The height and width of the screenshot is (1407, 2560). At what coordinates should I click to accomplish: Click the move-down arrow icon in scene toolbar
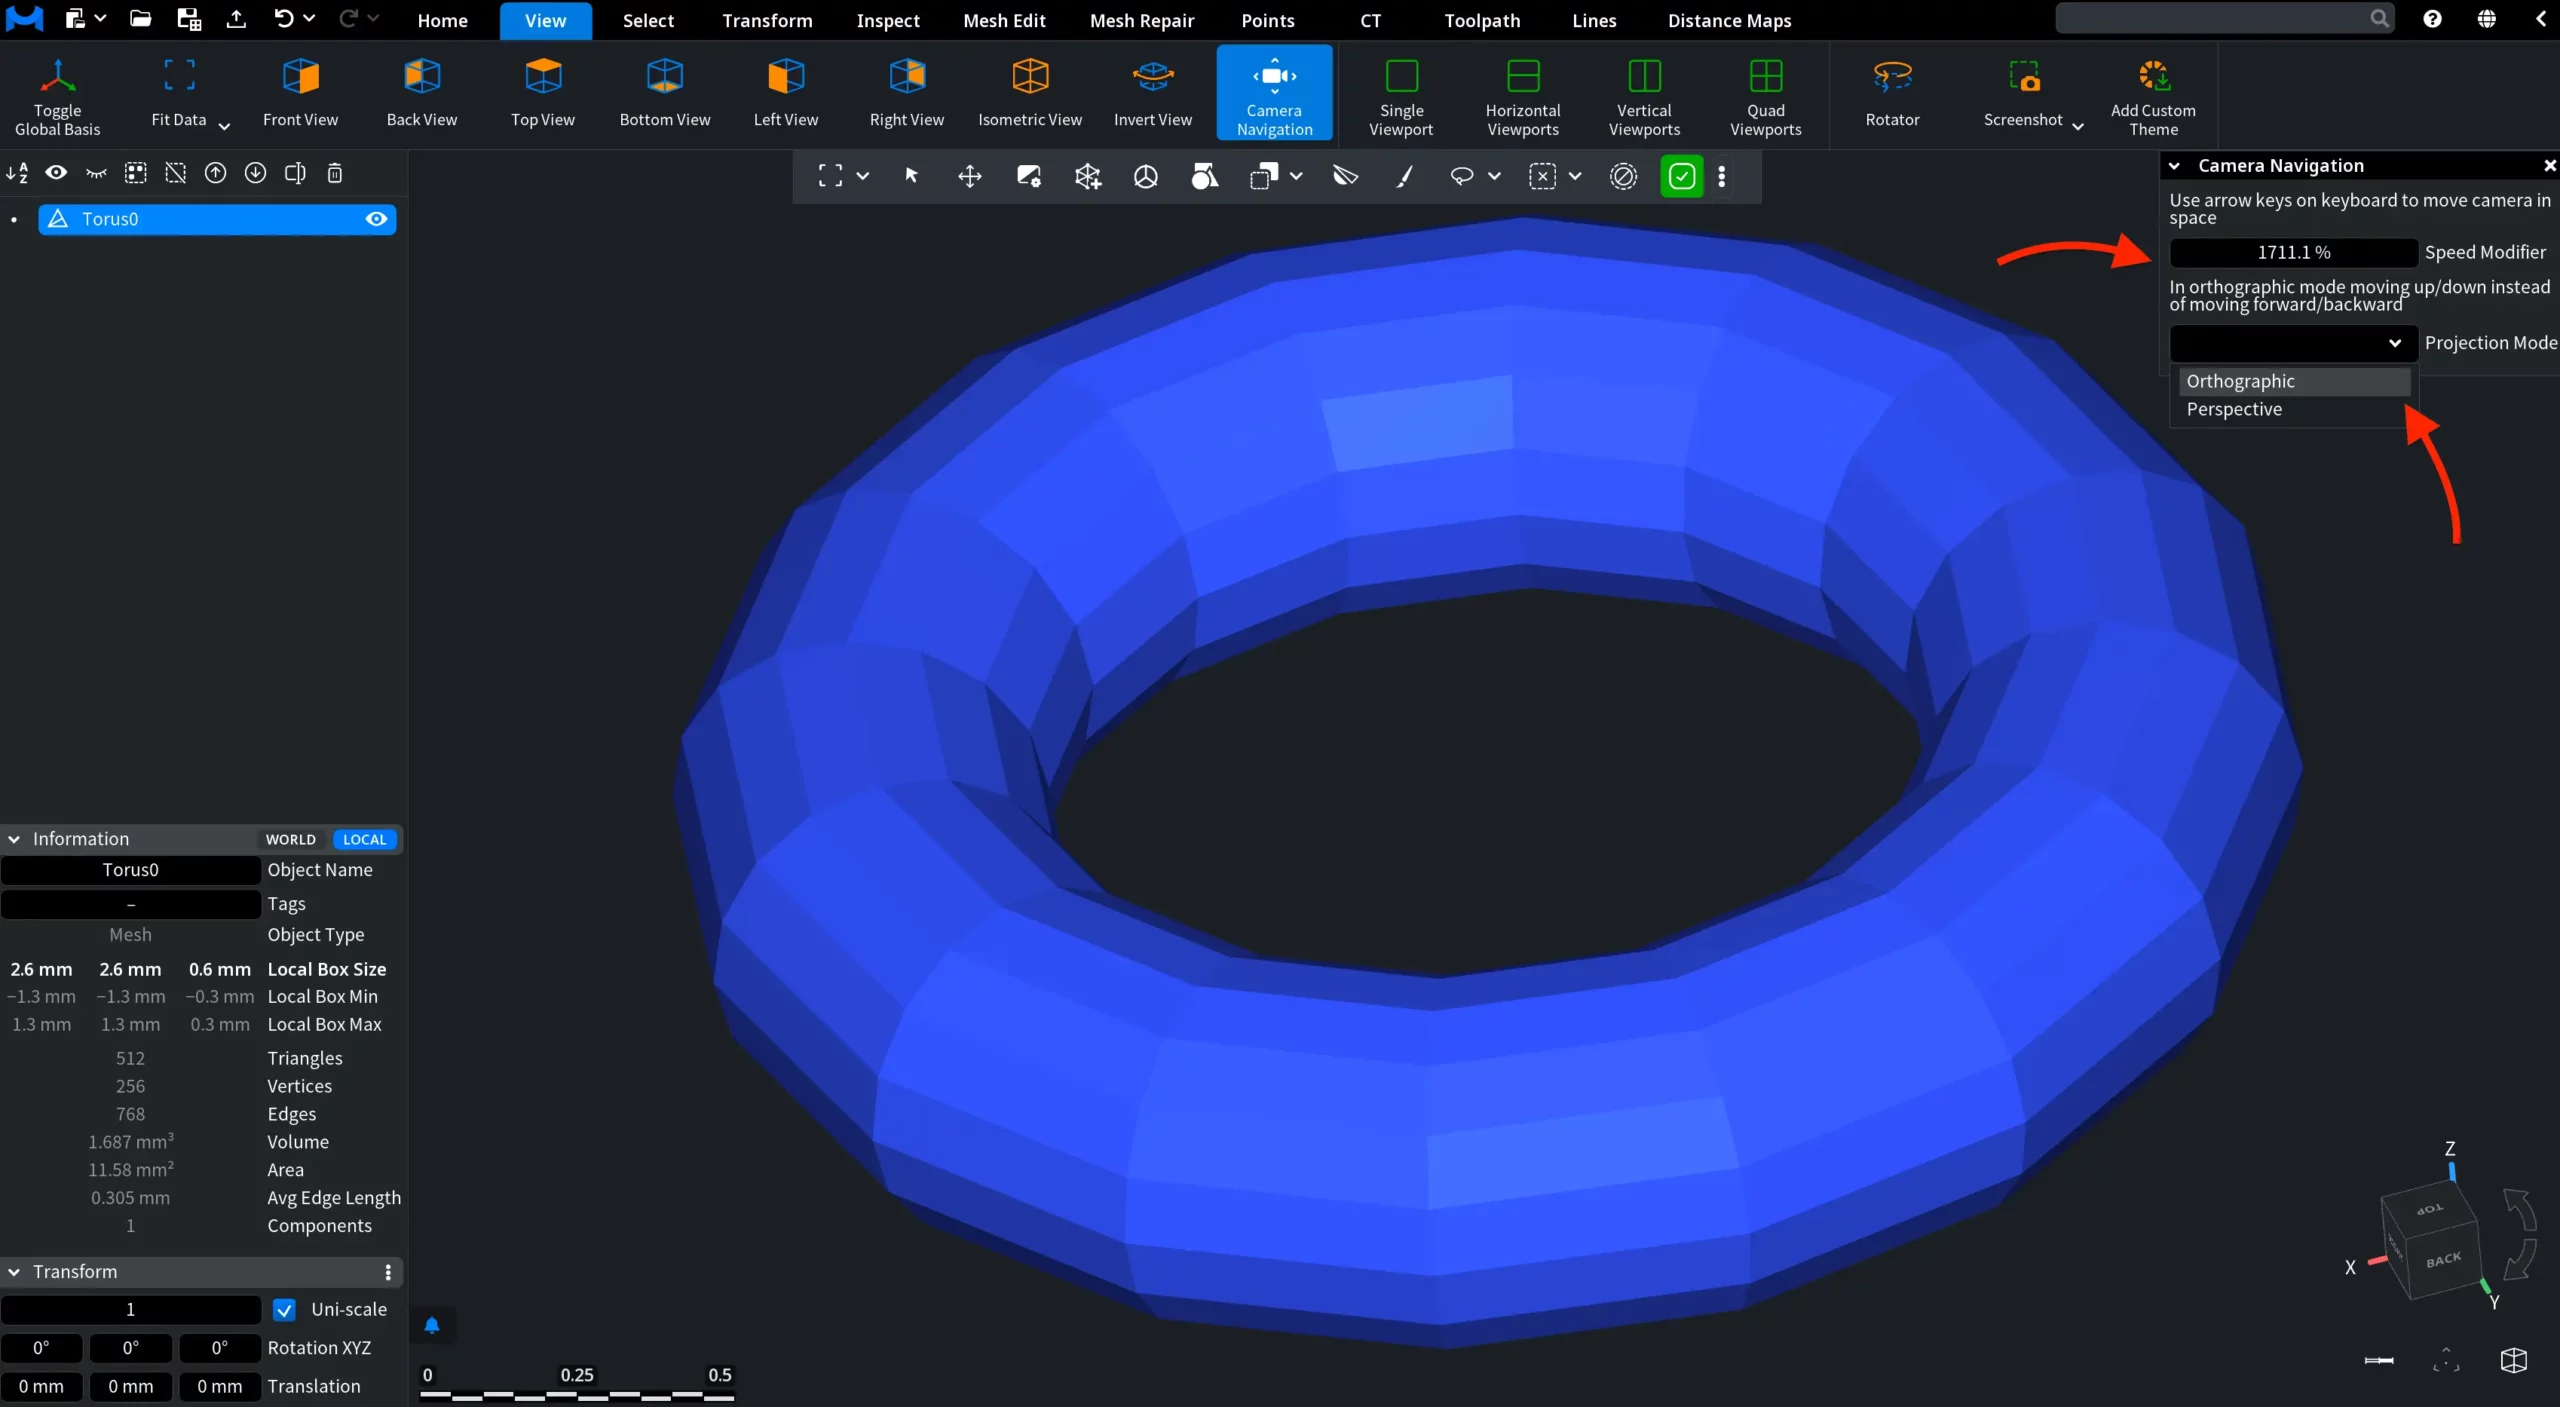point(255,173)
